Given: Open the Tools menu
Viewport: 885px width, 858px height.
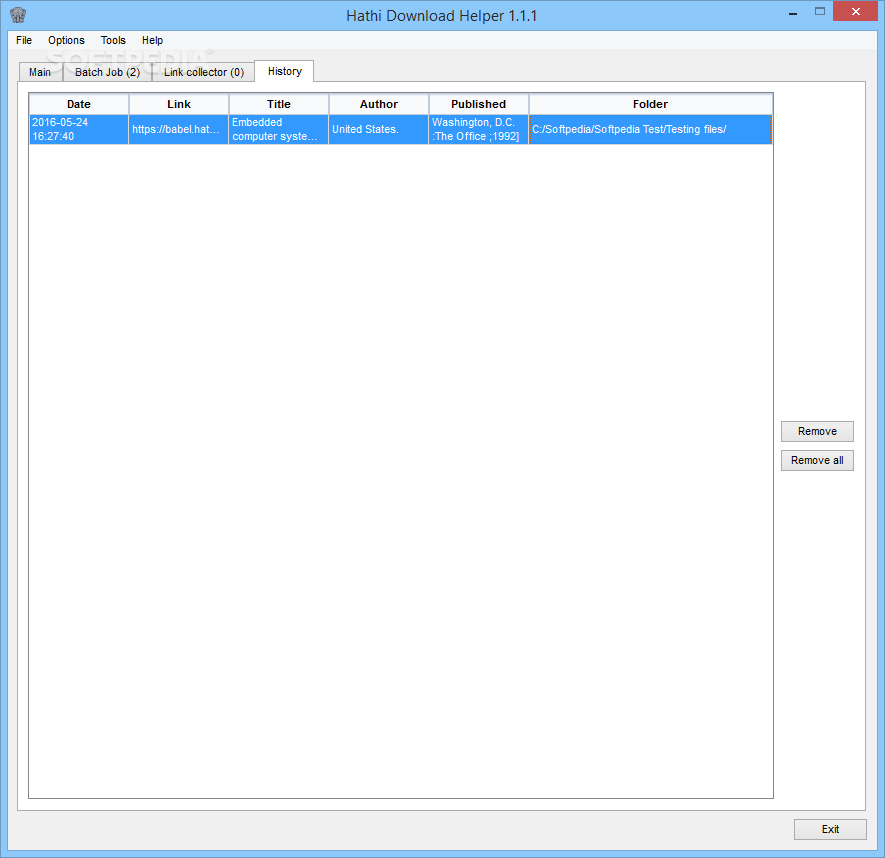Looking at the screenshot, I should click(x=113, y=40).
